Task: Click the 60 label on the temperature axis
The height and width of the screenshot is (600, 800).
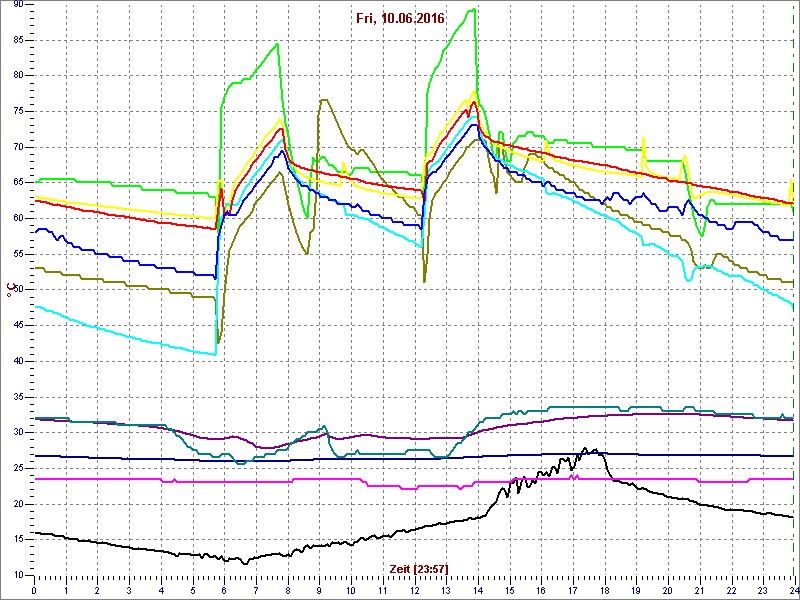Action: click(18, 218)
